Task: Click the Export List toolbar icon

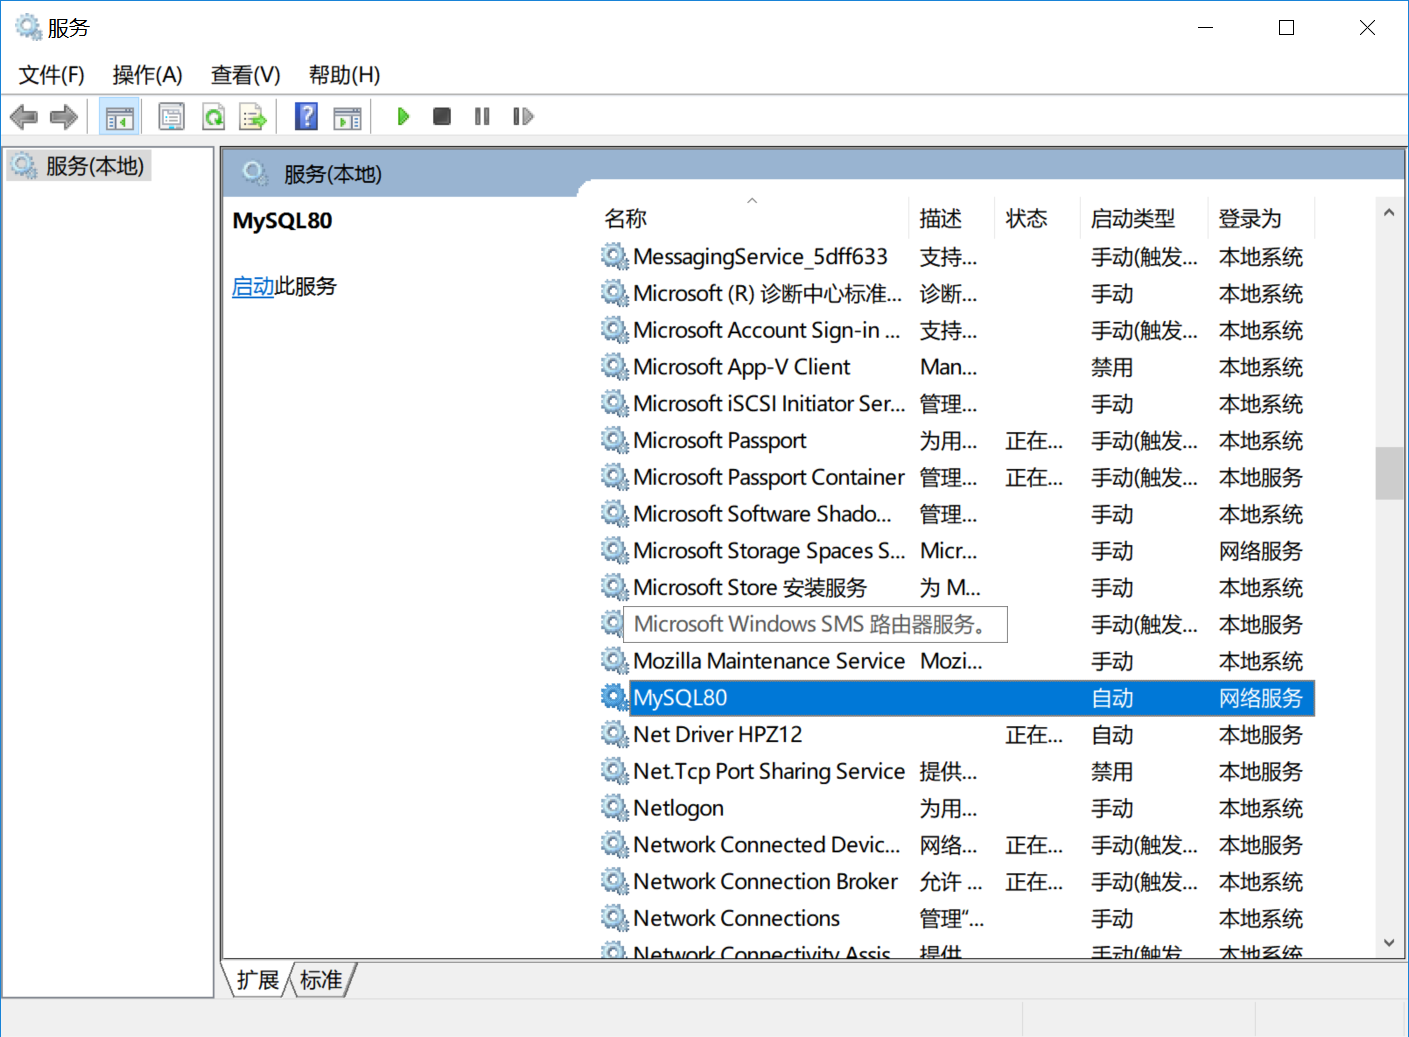Action: pos(254,117)
